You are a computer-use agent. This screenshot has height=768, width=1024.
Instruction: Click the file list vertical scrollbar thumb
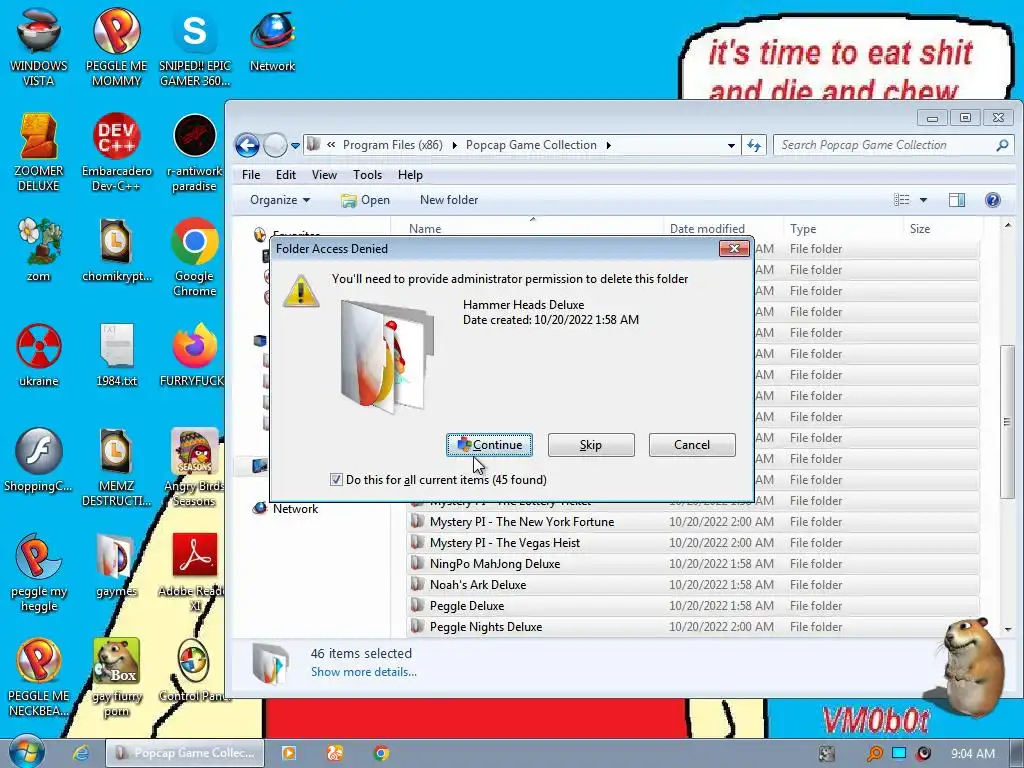[x=1008, y=422]
